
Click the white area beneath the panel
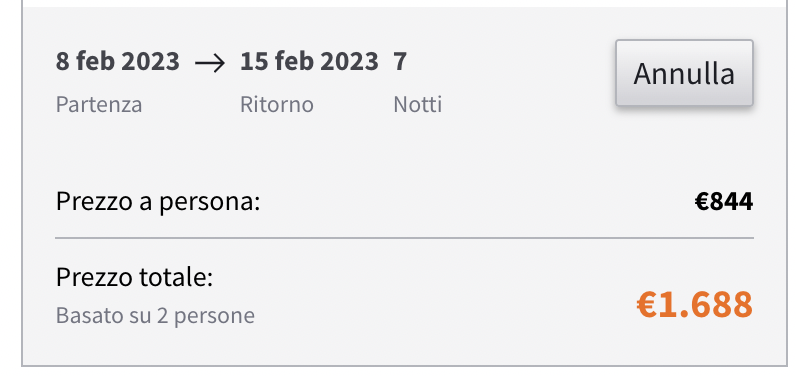[x=405, y=372]
